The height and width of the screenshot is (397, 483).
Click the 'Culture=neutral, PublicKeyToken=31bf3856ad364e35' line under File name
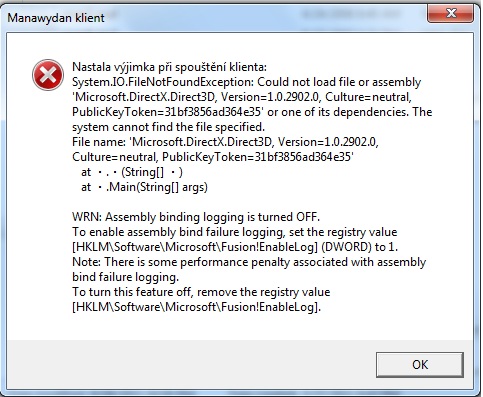pos(213,157)
